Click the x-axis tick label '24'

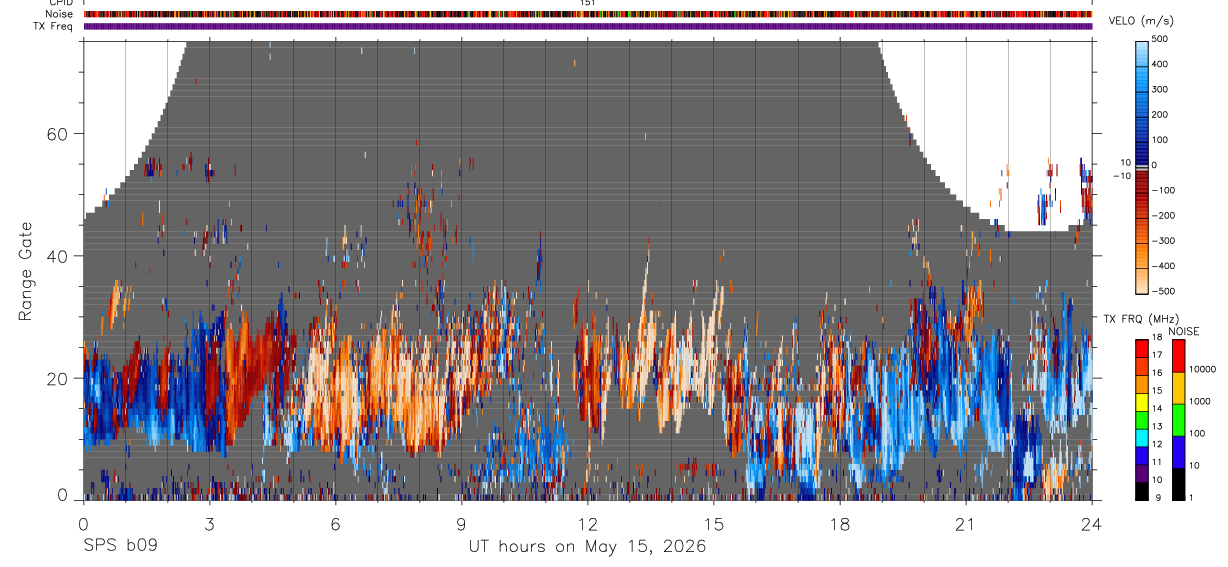pos(1091,524)
